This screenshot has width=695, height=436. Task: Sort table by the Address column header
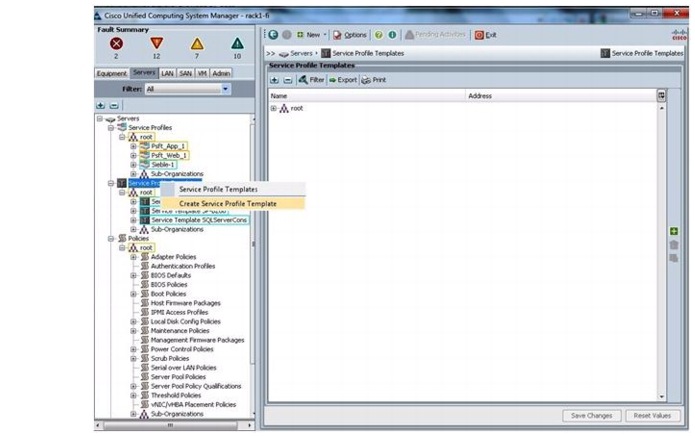(561, 96)
